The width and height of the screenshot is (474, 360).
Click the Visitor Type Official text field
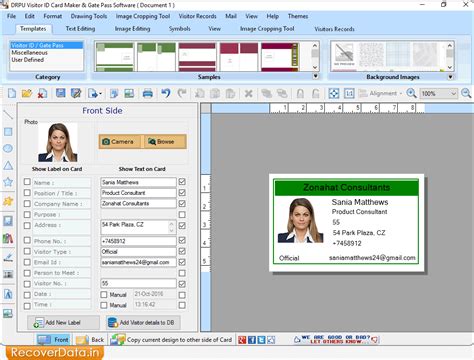(x=138, y=252)
